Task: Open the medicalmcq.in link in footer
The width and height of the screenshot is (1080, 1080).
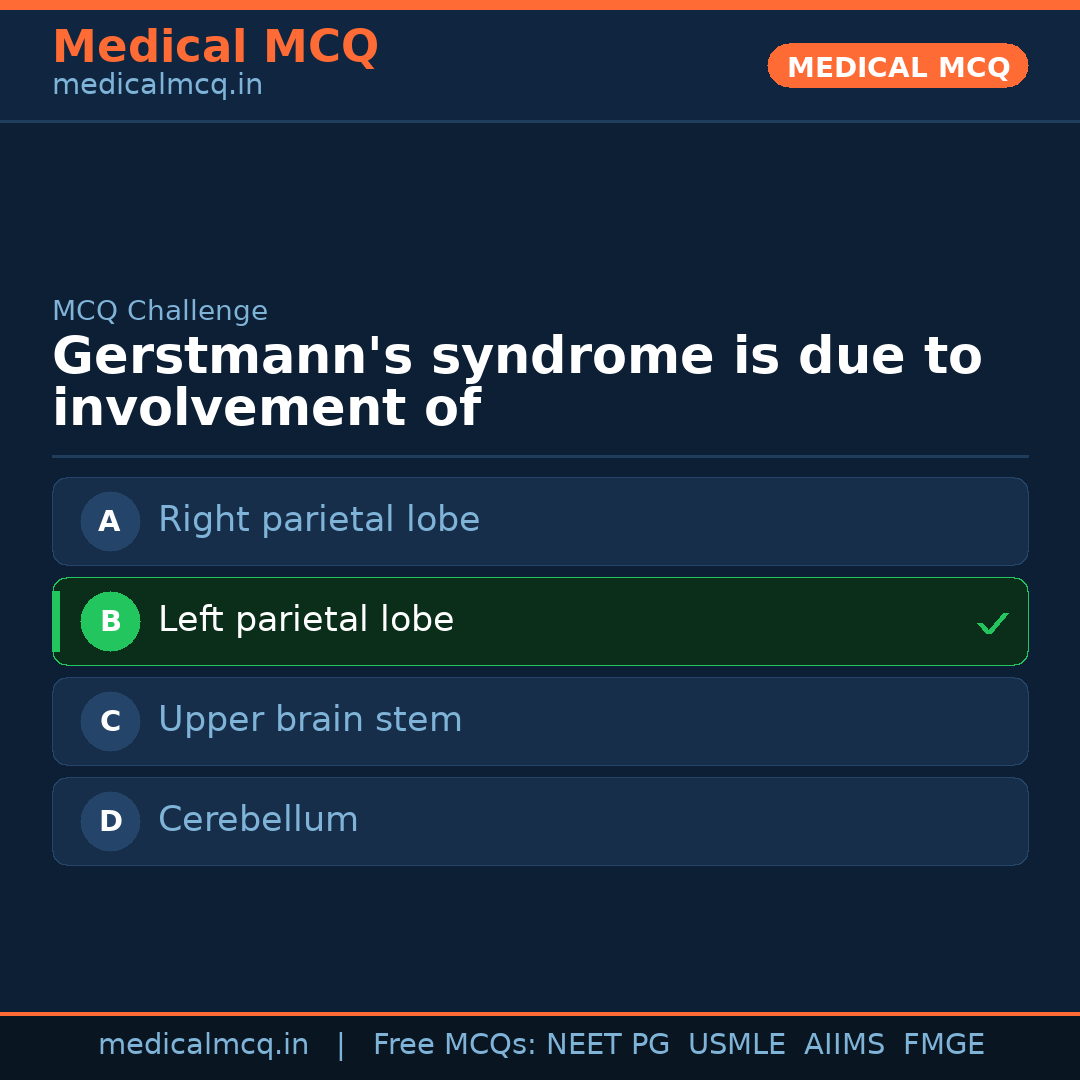Action: 203,1045
